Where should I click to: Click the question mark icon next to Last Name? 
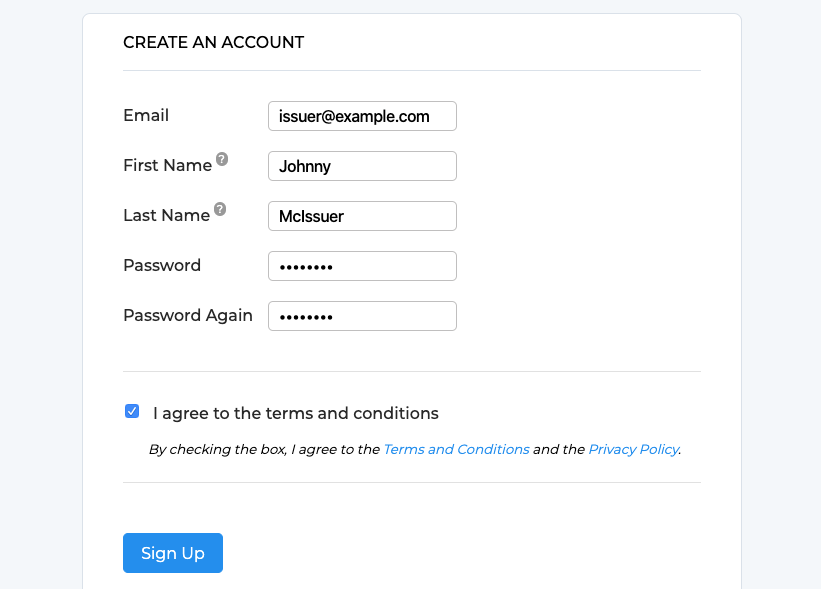220,209
